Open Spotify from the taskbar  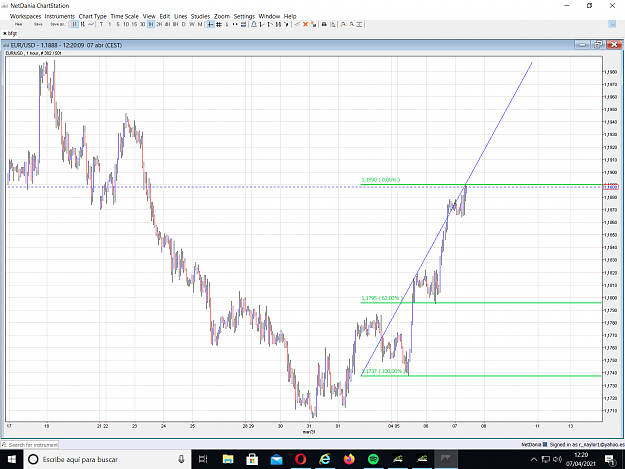[373, 459]
